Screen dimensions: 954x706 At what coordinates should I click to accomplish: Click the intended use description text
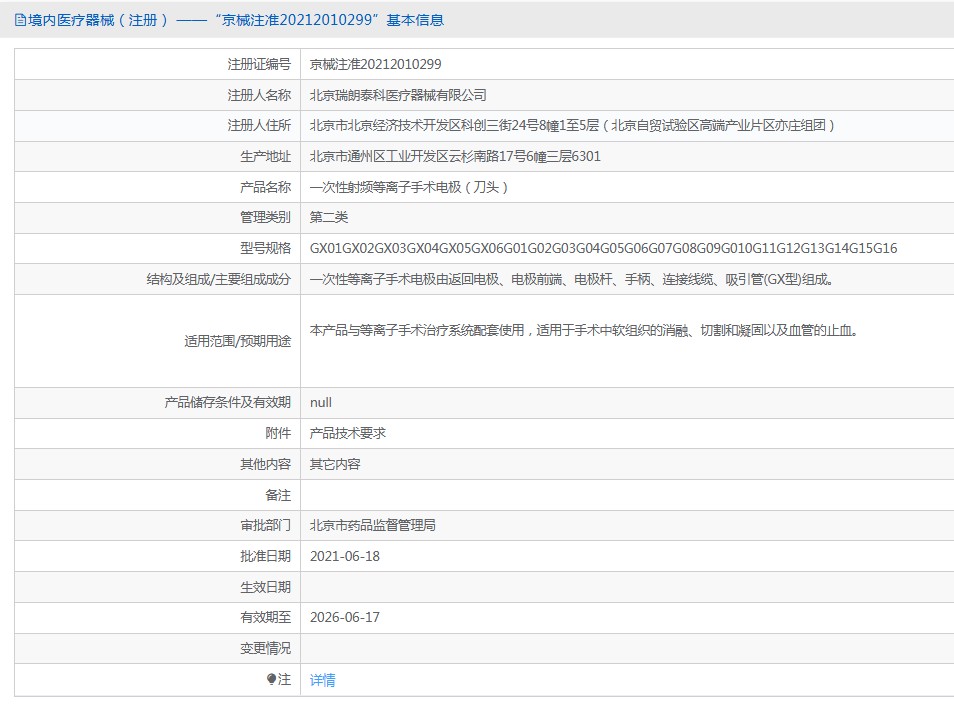pyautogui.click(x=584, y=330)
